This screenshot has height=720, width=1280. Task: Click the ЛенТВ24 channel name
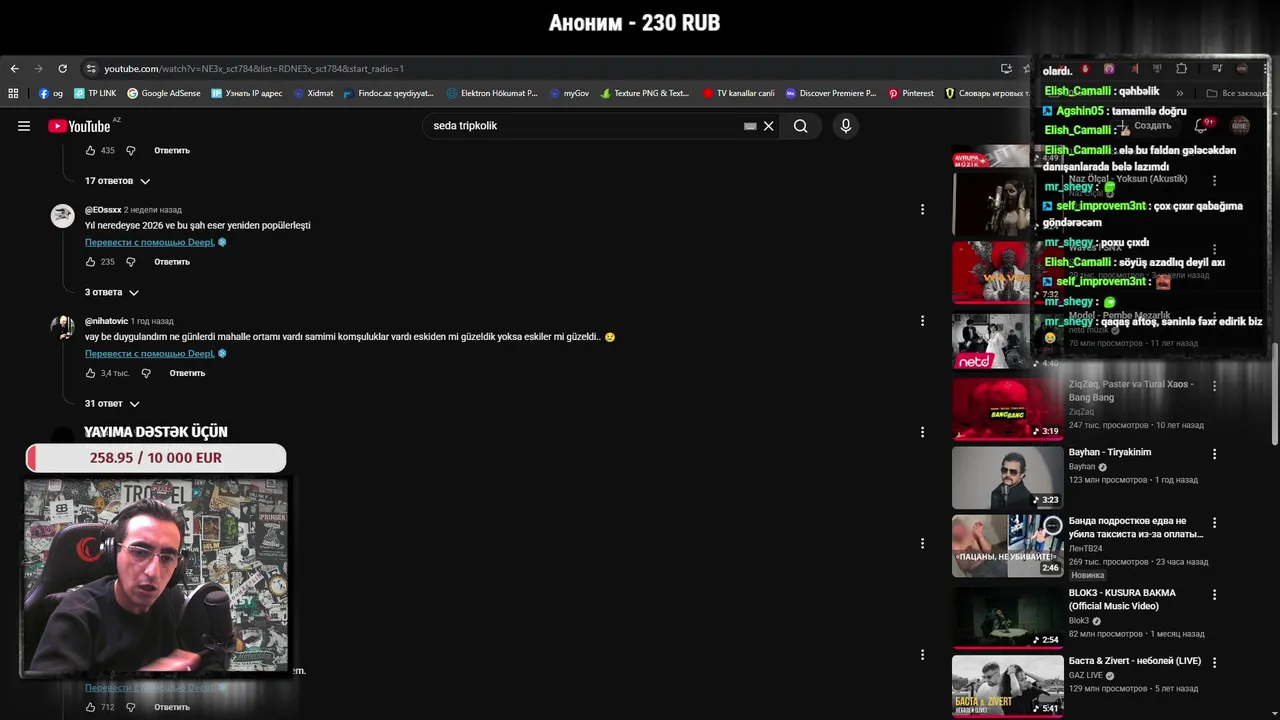click(x=1085, y=548)
